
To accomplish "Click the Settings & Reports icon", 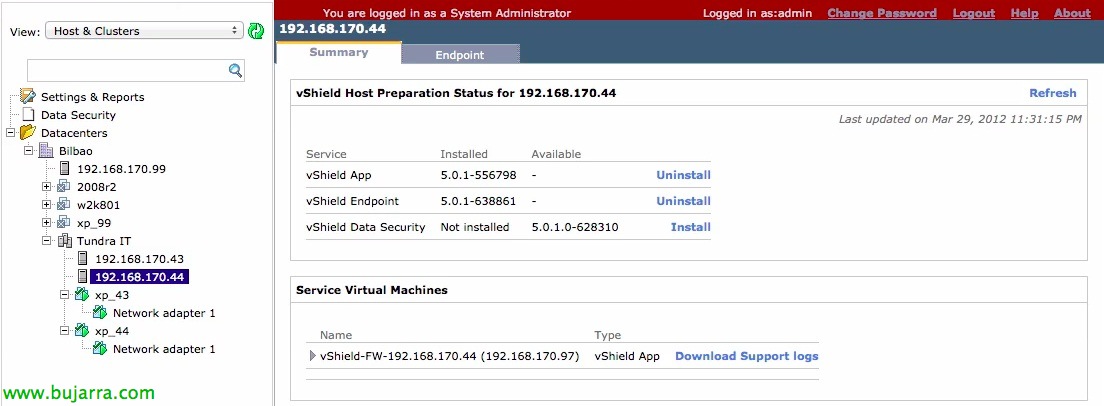I will (x=27, y=96).
